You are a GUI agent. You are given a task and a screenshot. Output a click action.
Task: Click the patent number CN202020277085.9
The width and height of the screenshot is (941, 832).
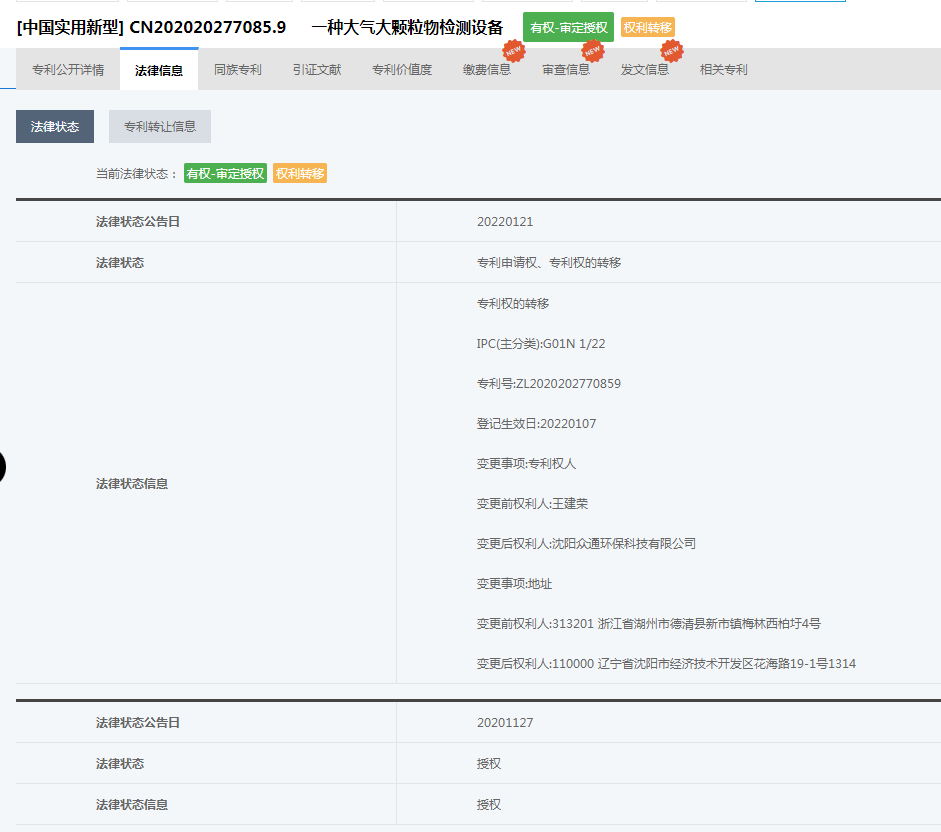207,27
